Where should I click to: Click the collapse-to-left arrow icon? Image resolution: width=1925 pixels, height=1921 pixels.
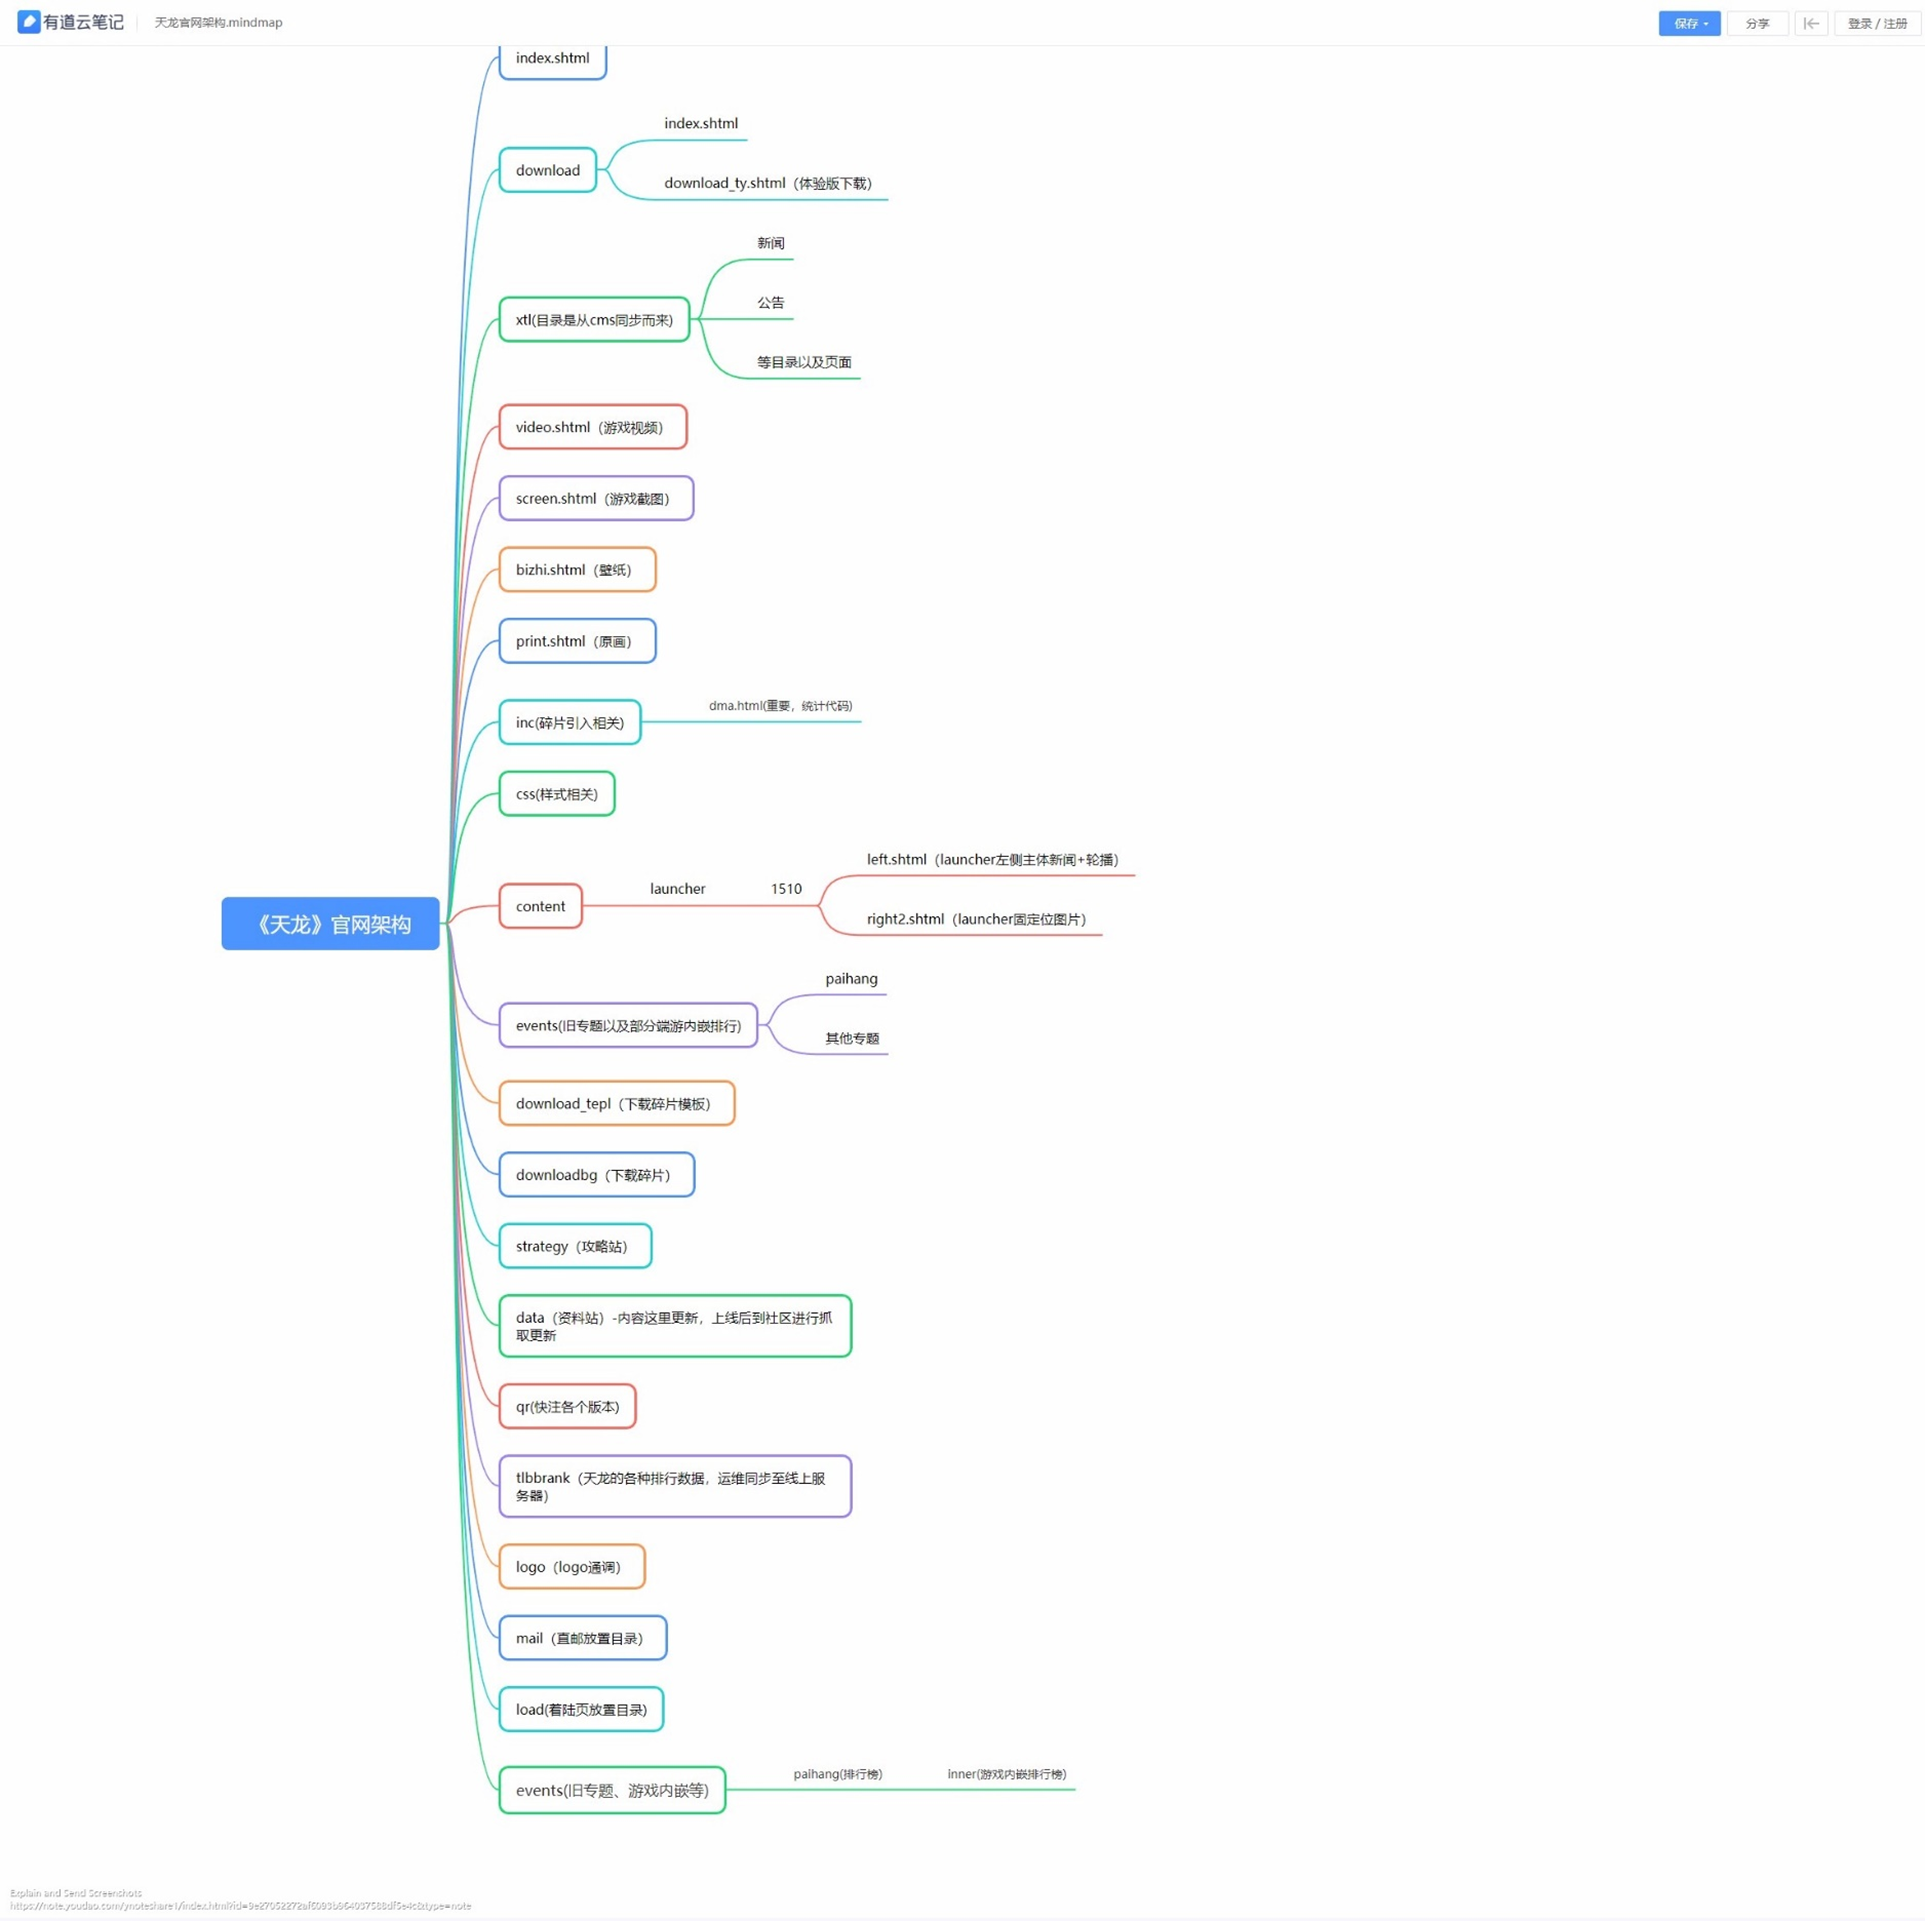tap(1810, 23)
